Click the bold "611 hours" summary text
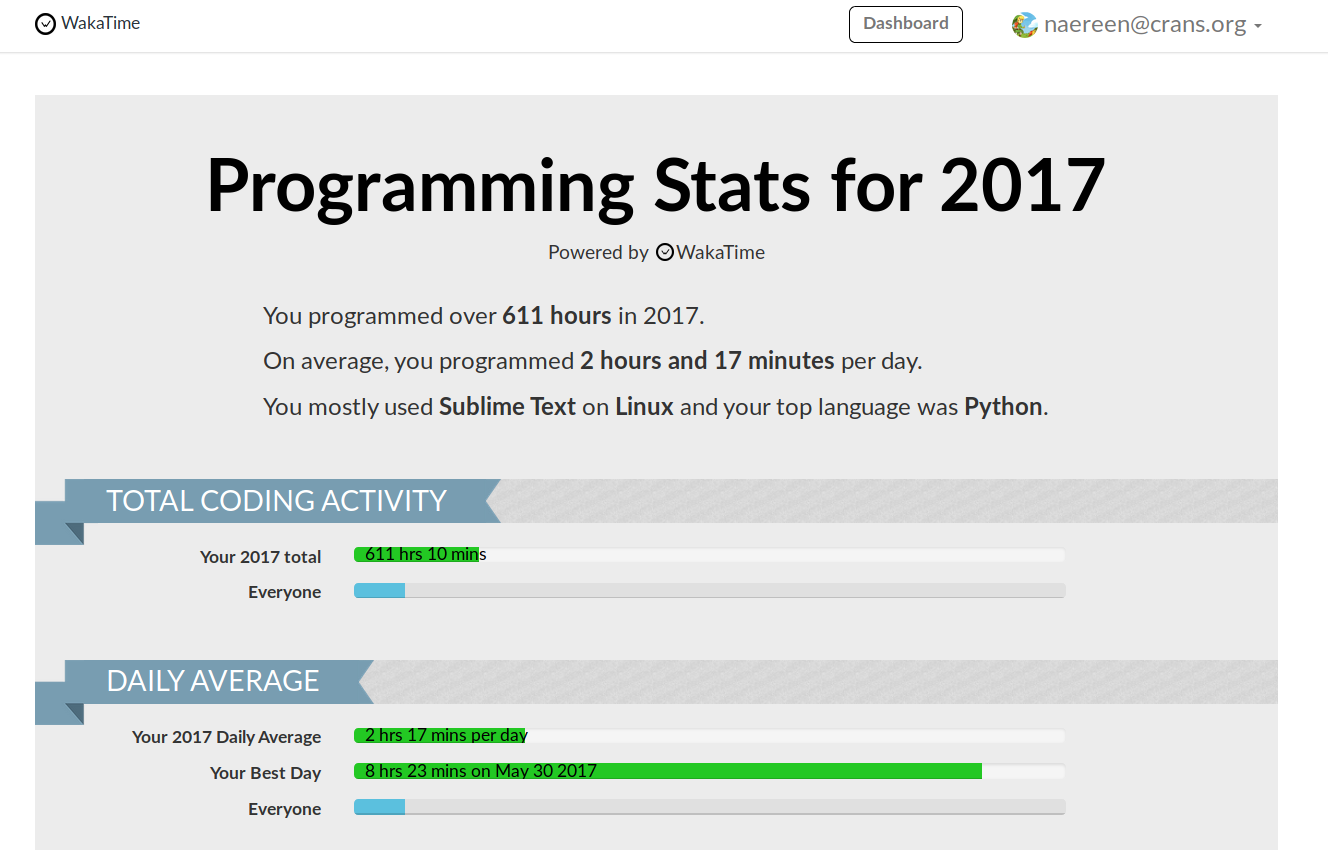The image size is (1328, 850). [x=556, y=316]
